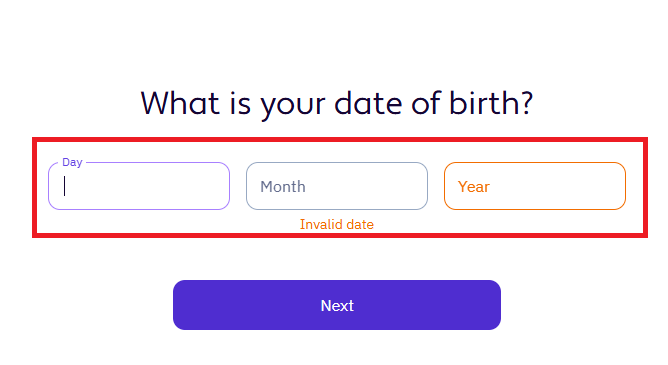Submit the date with the Next button
This screenshot has height=365, width=668.
pyautogui.click(x=337, y=305)
